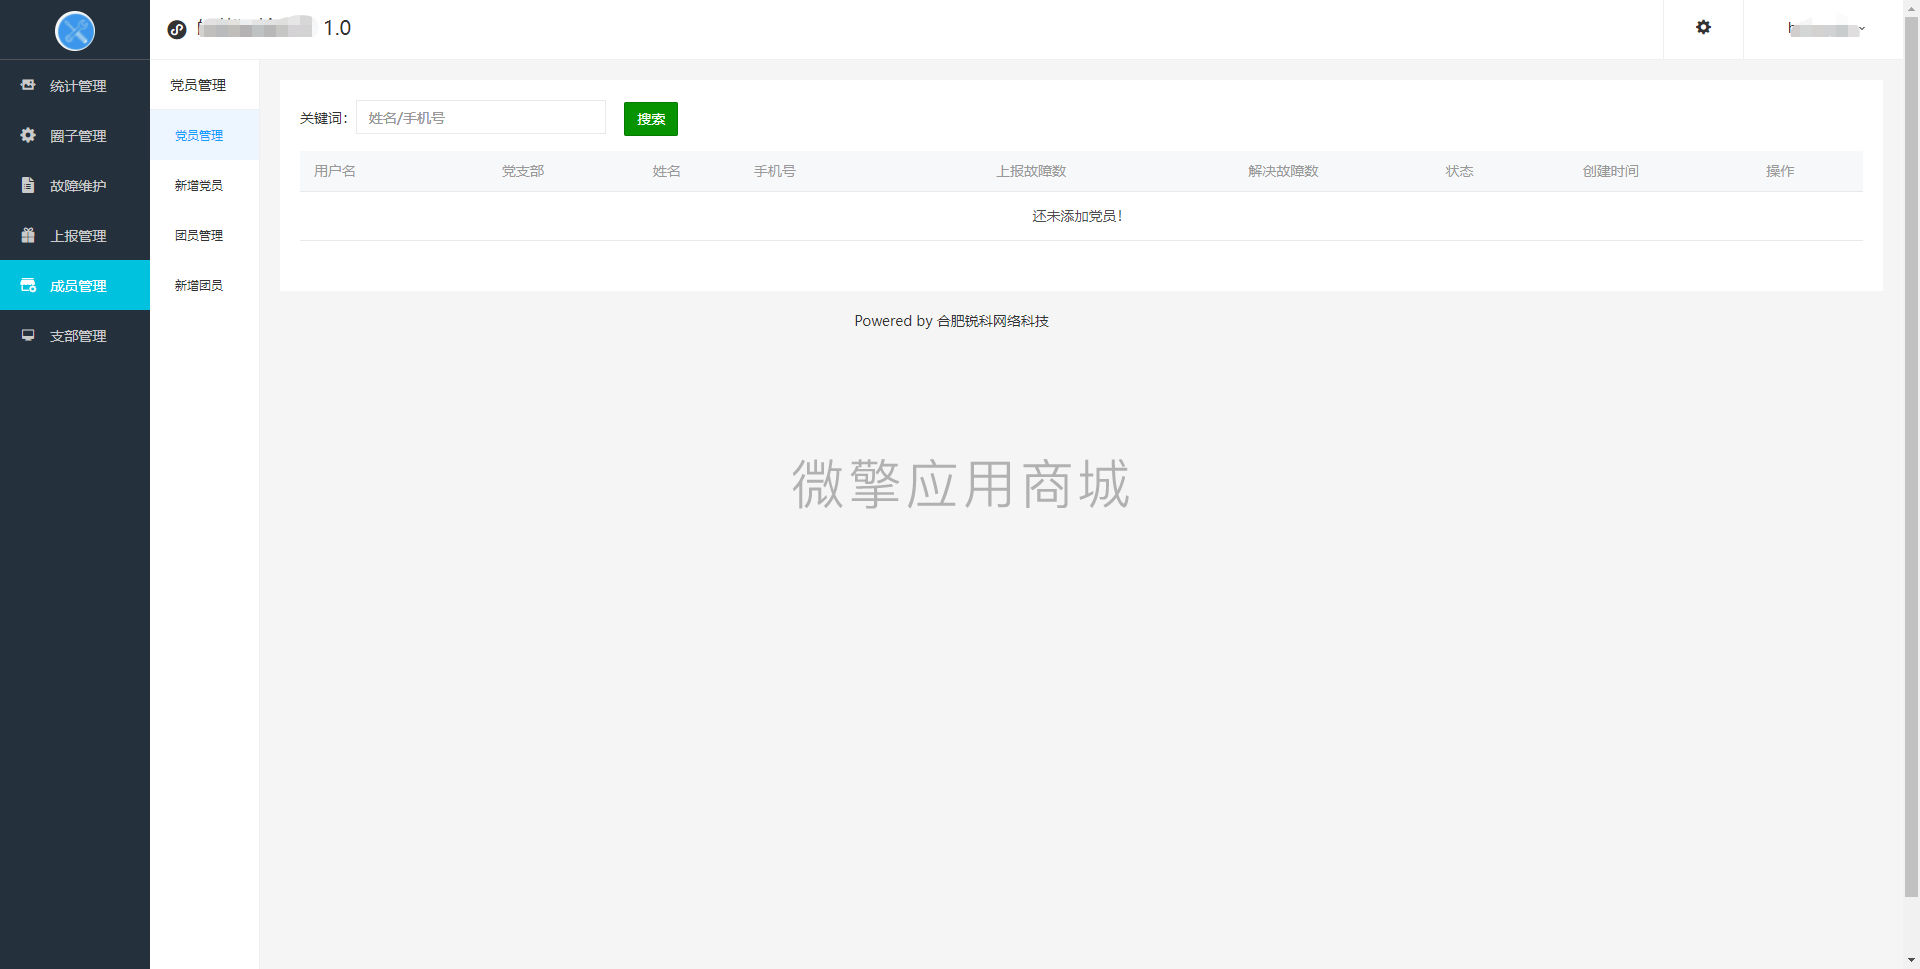This screenshot has height=969, width=1920.
Task: Click the page vertical scrollbar
Action: pyautogui.click(x=1911, y=457)
